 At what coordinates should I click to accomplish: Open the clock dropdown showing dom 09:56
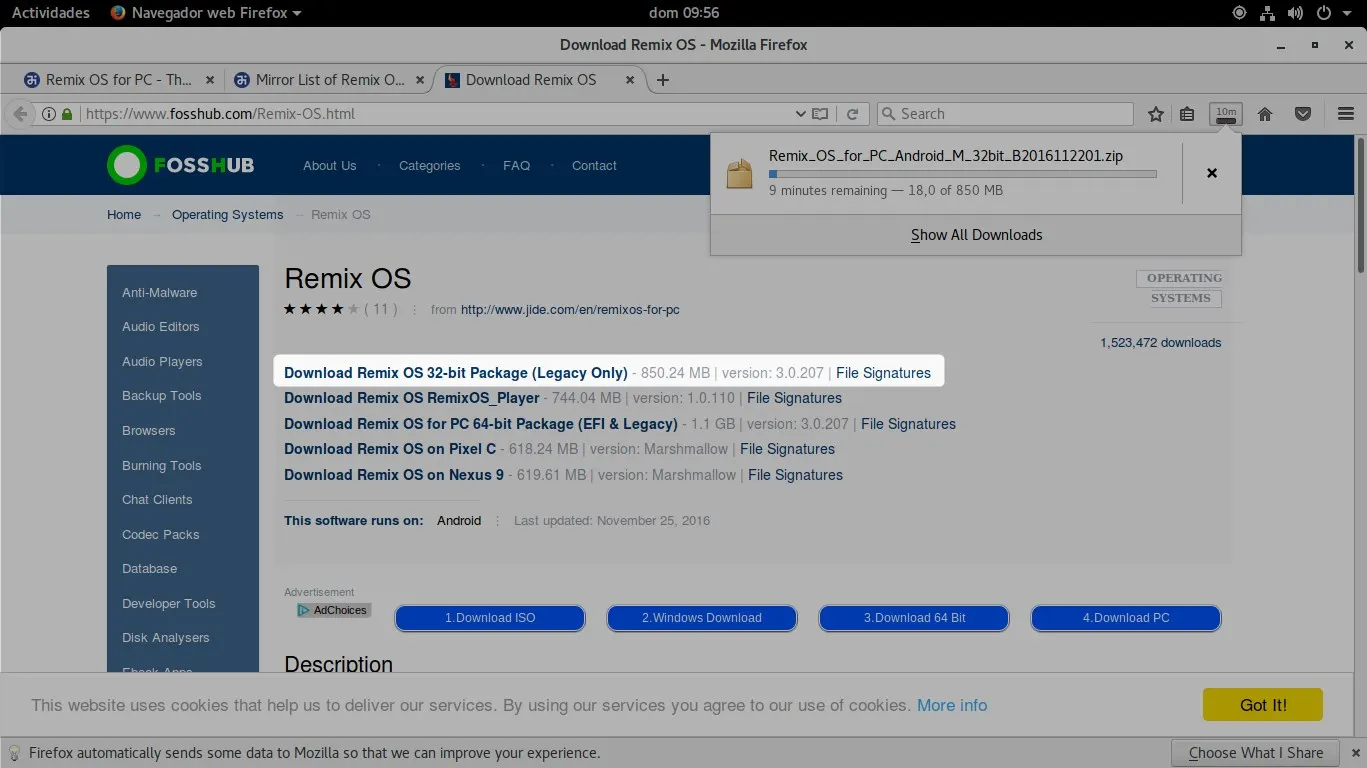683,13
